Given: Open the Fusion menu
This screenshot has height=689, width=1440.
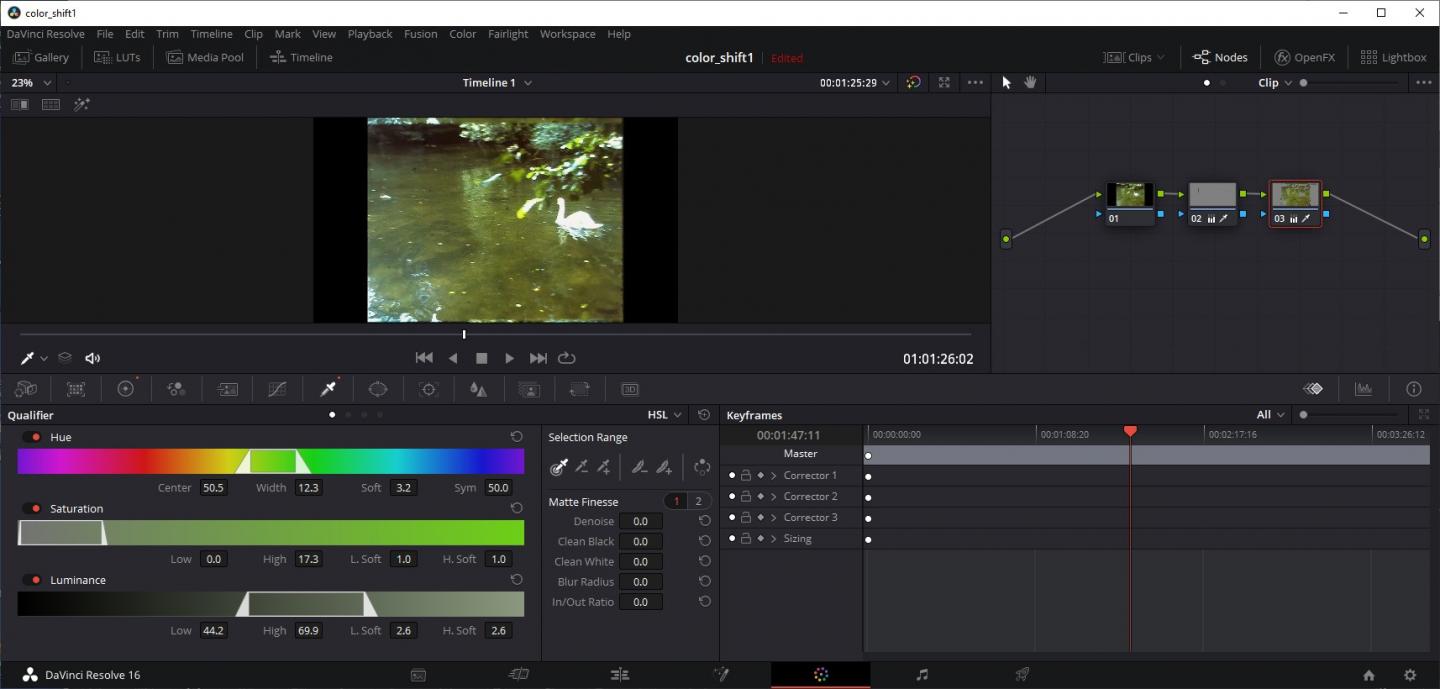Looking at the screenshot, I should (420, 34).
